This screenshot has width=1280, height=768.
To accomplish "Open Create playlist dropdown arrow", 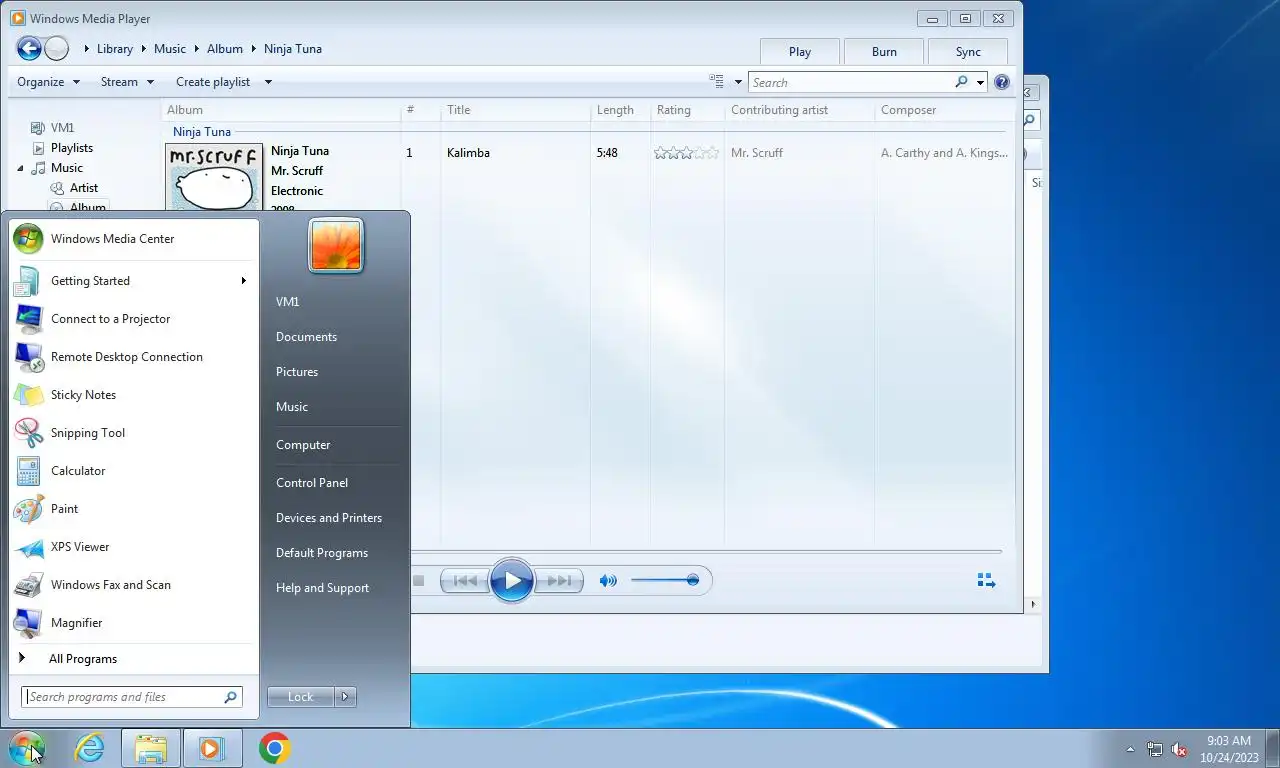I will coord(268,82).
